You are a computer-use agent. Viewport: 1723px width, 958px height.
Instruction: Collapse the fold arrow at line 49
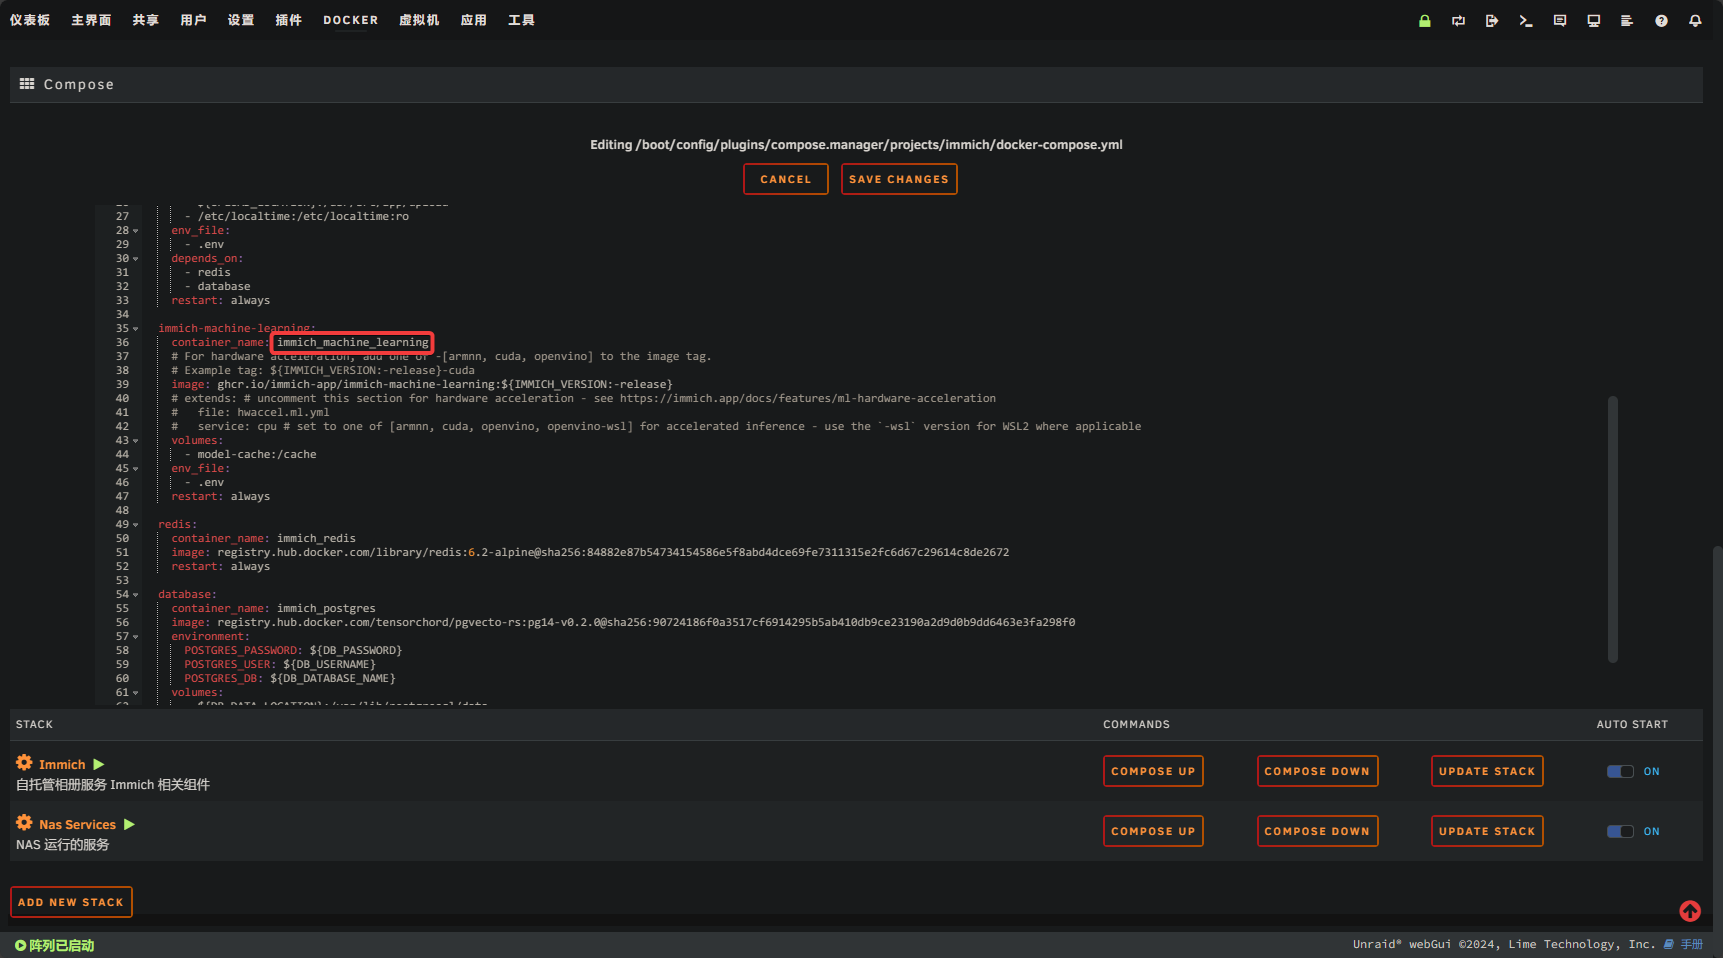point(136,525)
